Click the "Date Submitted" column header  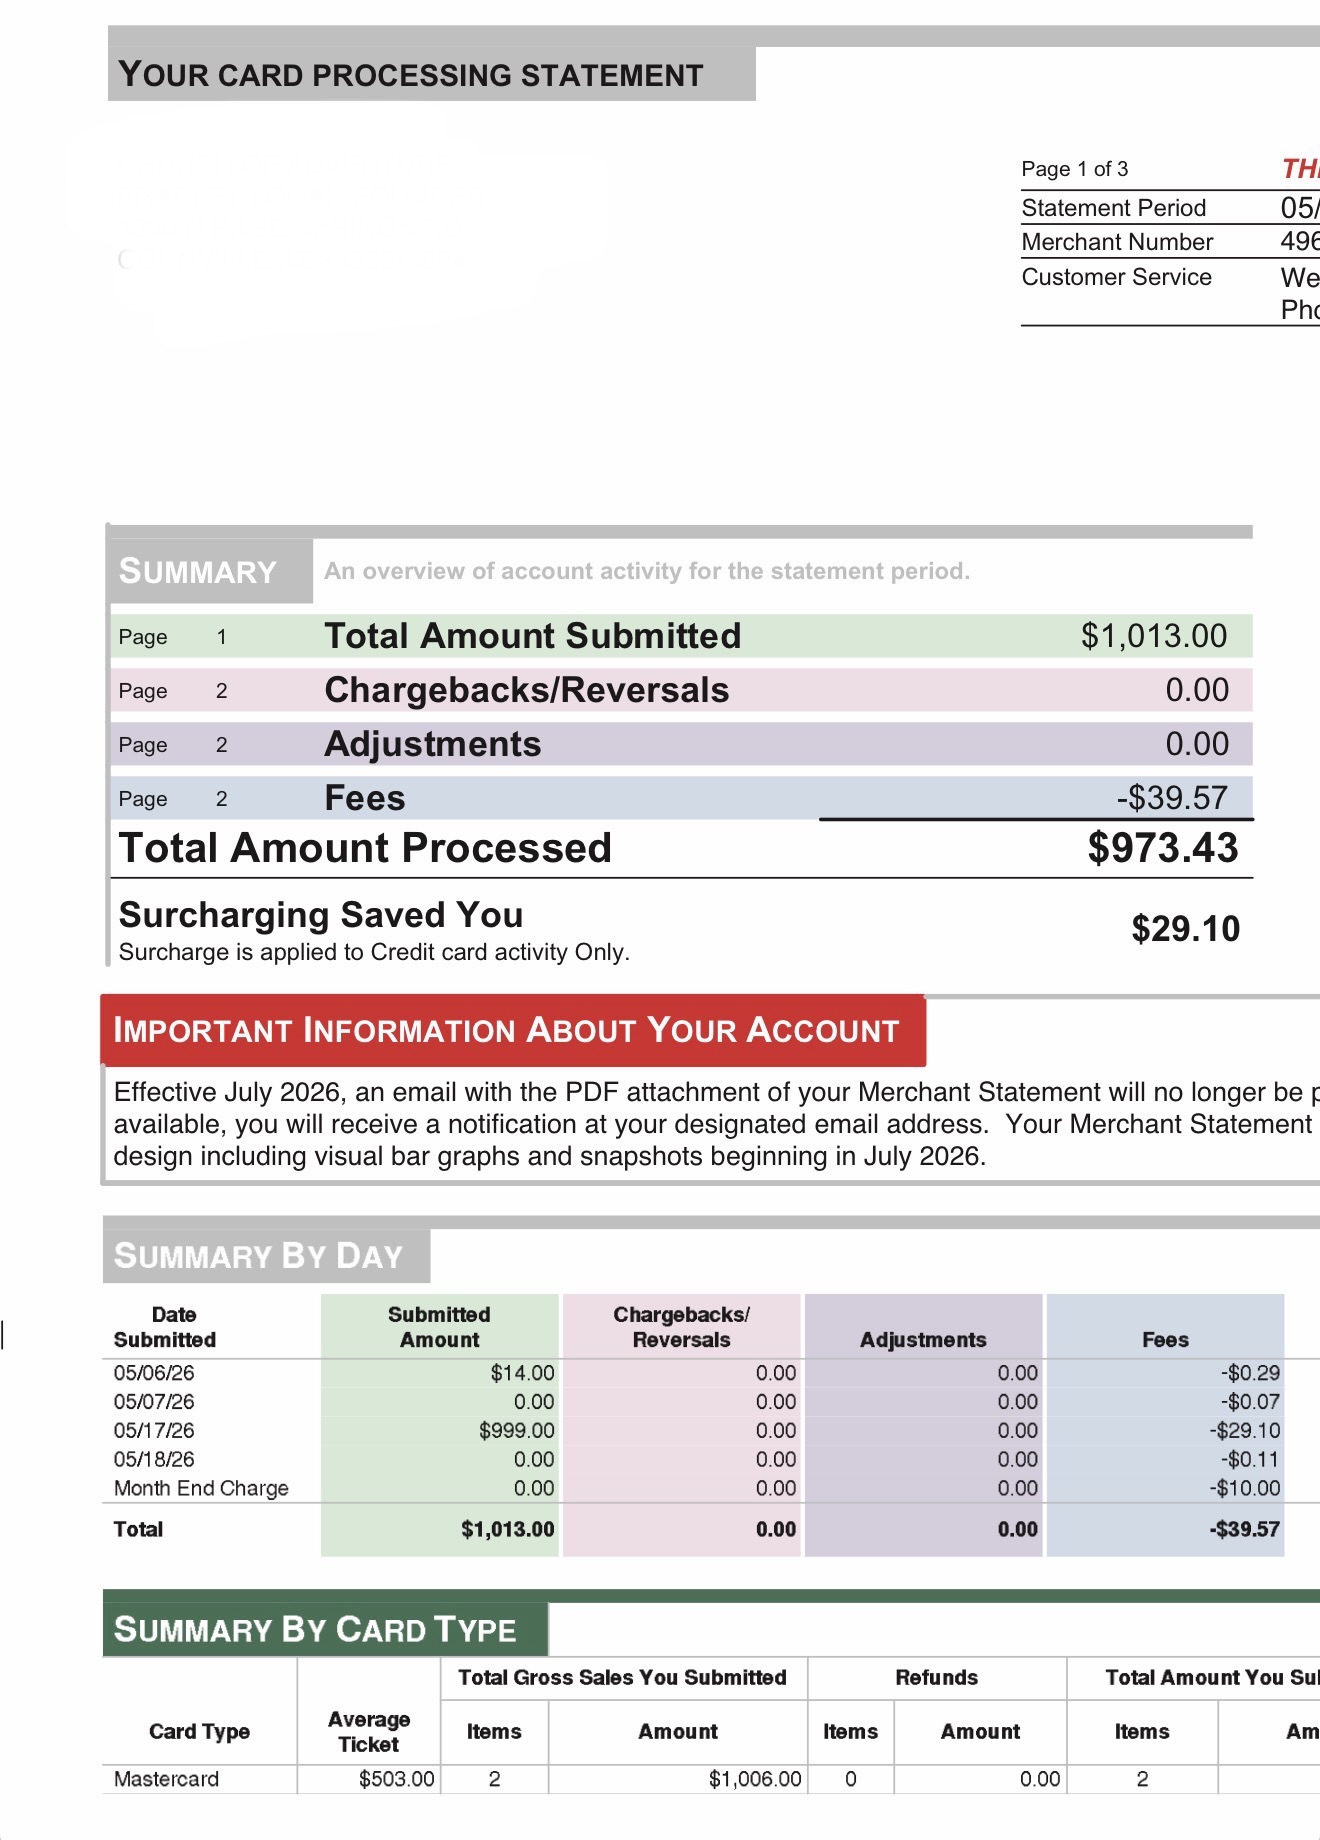click(165, 1327)
